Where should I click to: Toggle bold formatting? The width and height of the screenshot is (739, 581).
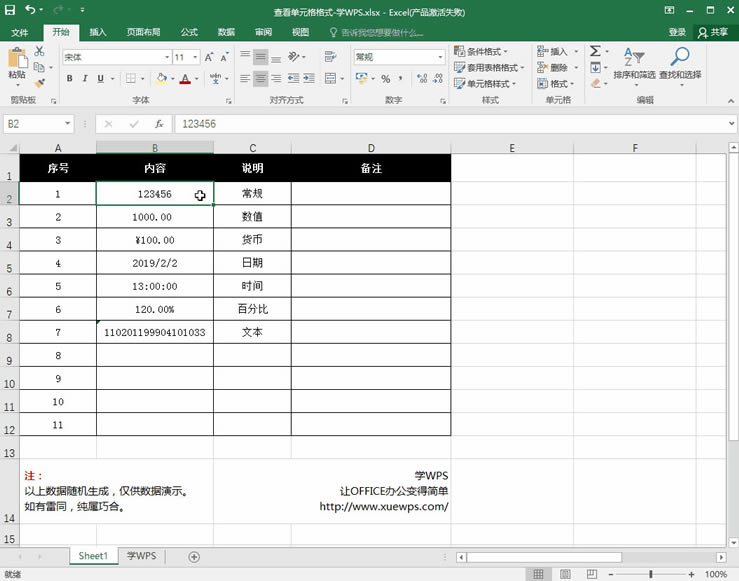tap(69, 79)
